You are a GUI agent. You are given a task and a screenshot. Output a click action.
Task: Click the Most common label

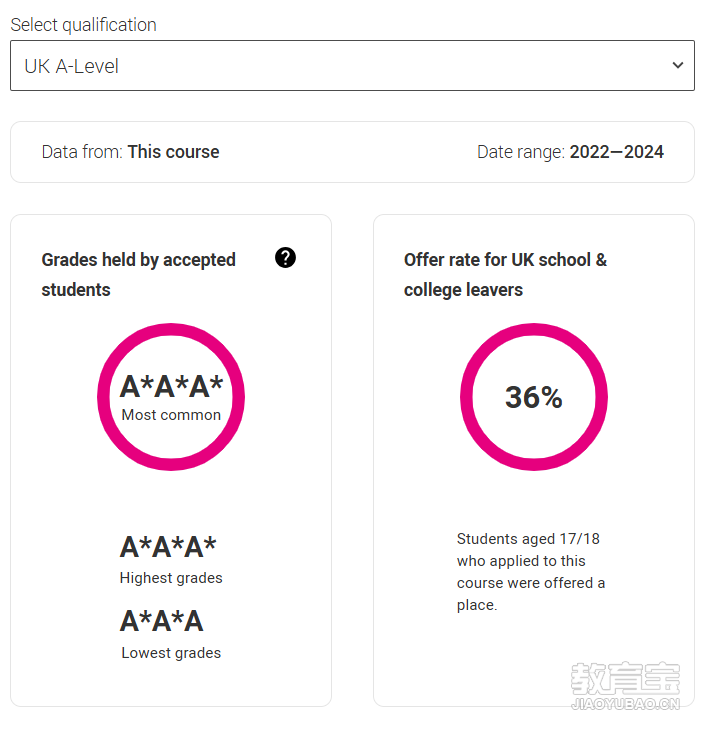tap(171, 415)
